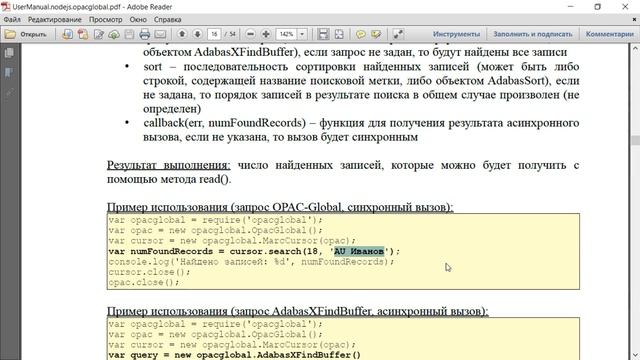Click the underlined 'Результат выполнения:' heading

pyautogui.click(x=169, y=165)
